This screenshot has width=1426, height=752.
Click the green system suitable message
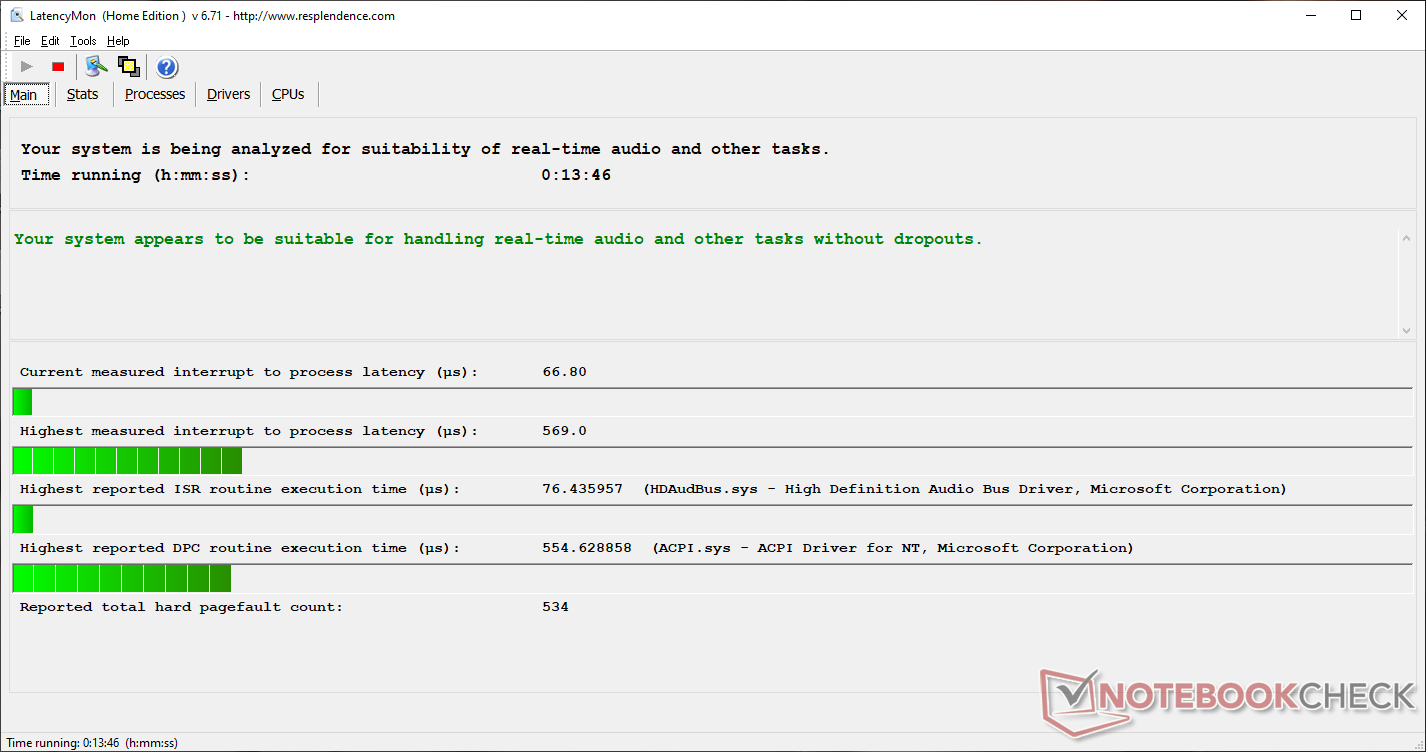498,239
